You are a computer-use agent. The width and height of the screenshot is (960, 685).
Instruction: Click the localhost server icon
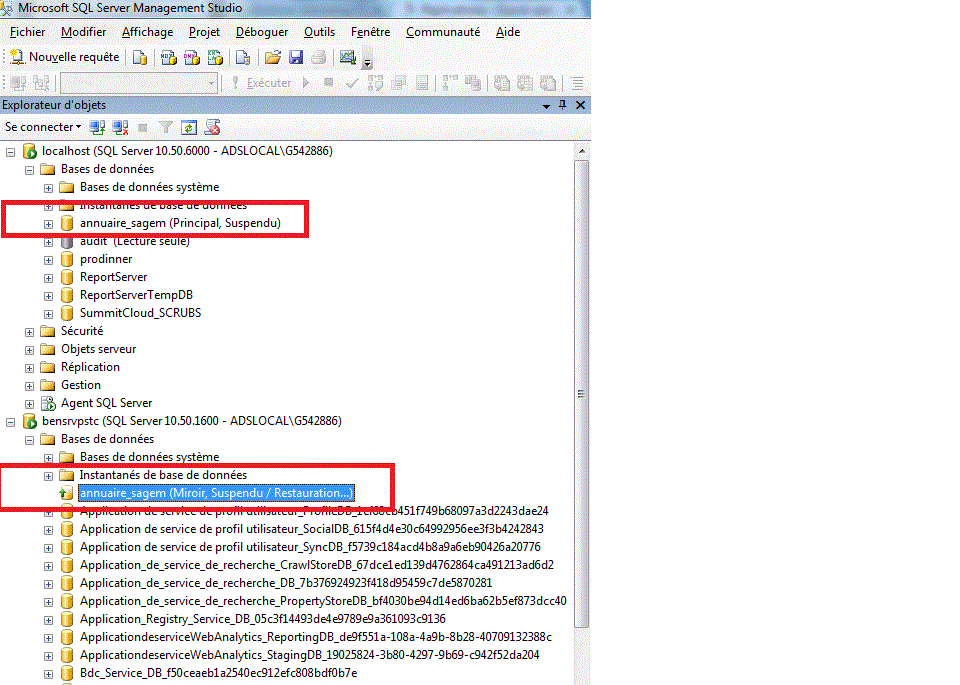[29, 151]
